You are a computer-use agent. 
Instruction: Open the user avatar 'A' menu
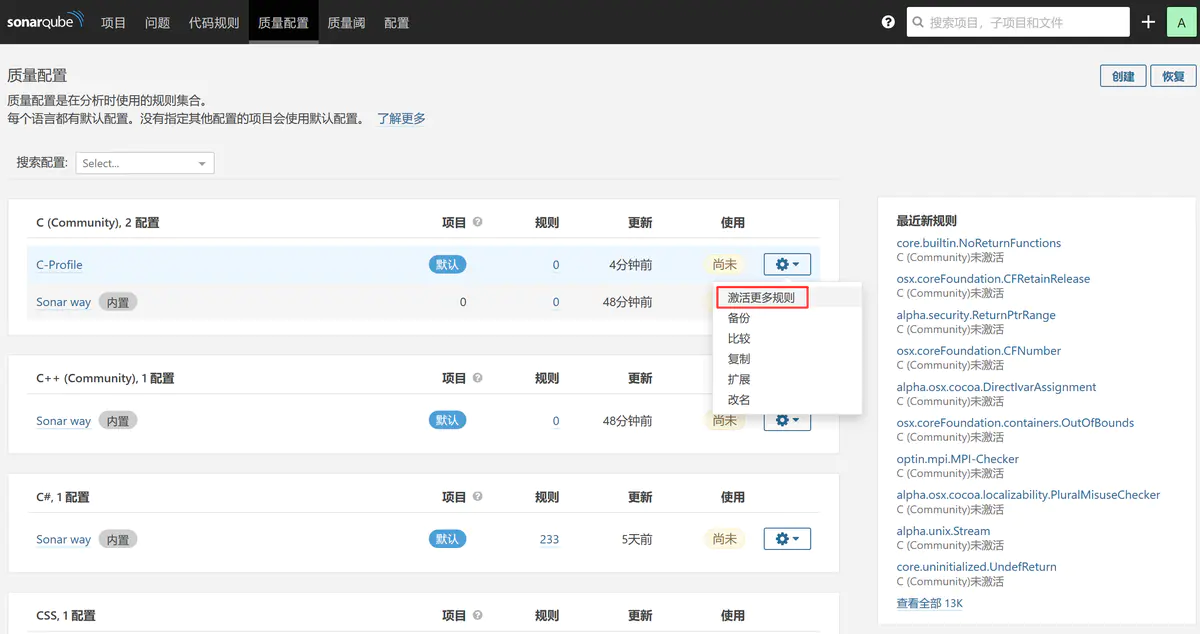point(1181,22)
